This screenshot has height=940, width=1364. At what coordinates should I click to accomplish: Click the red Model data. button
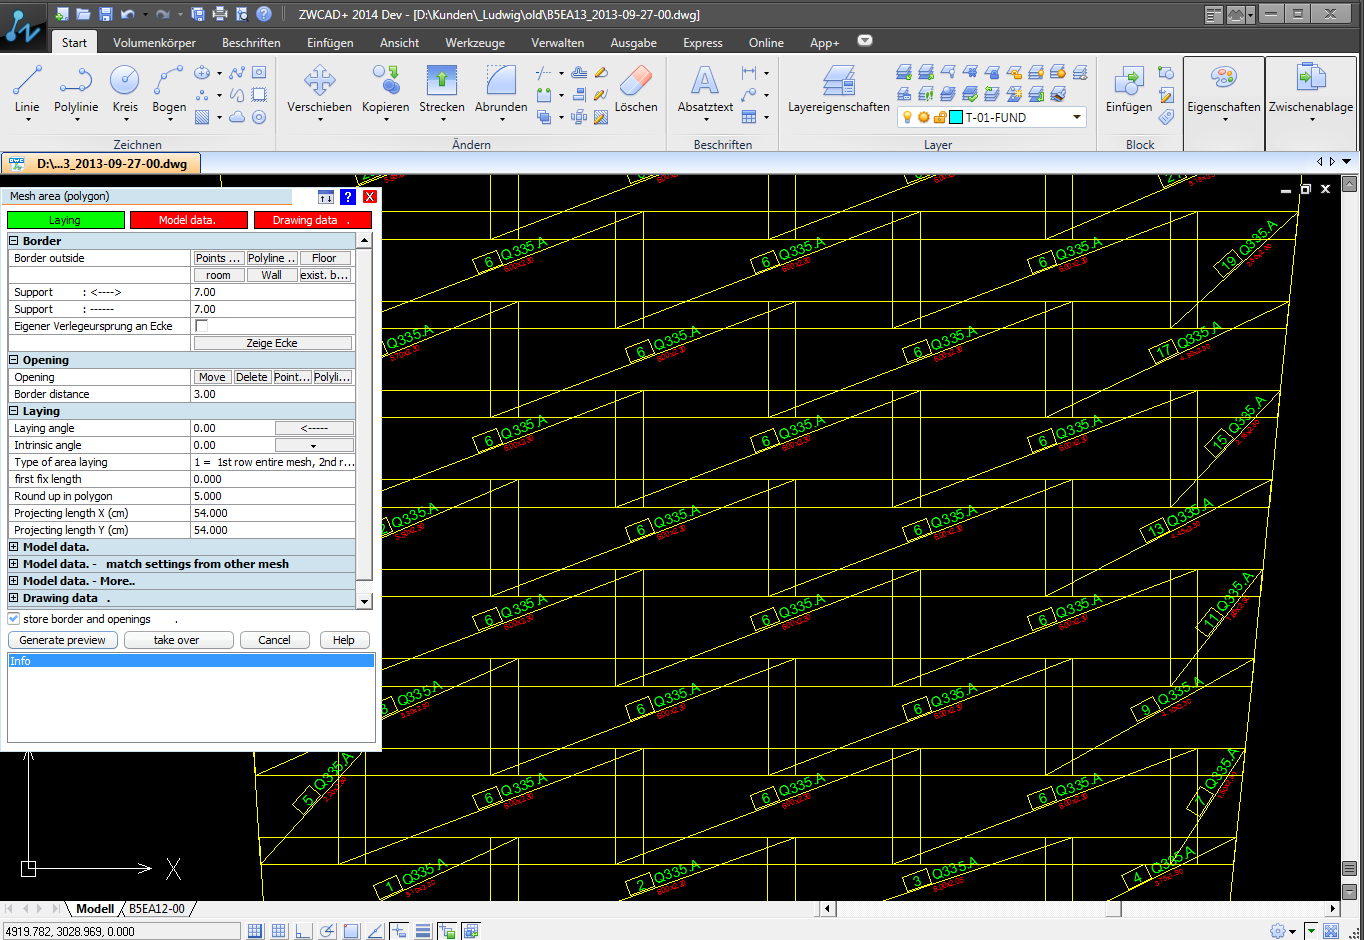click(187, 220)
